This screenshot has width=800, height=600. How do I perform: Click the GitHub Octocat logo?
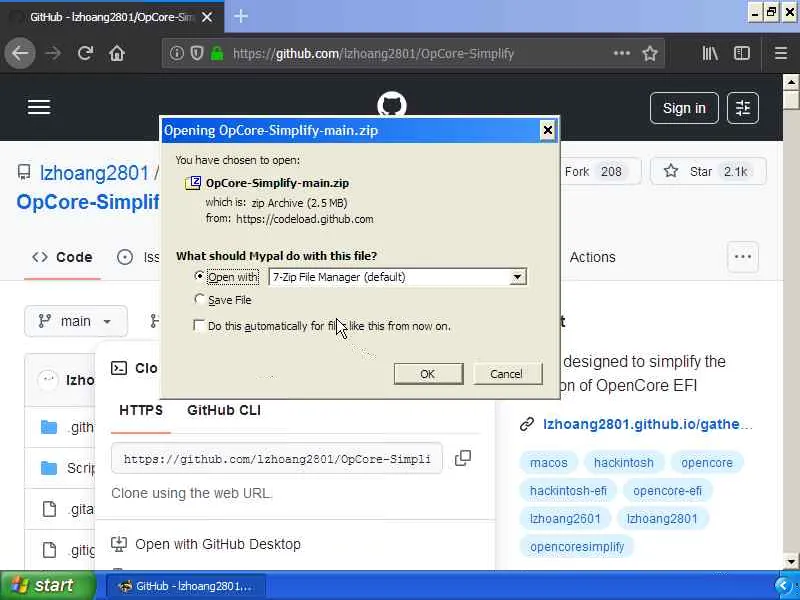392,104
